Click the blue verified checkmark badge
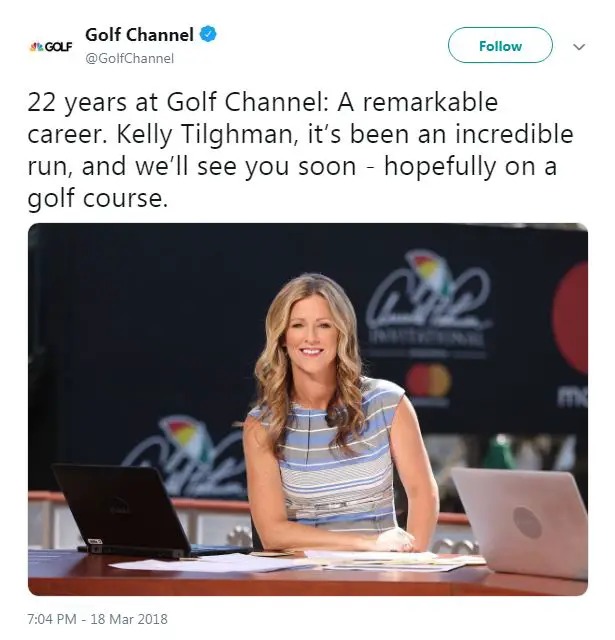Viewport: 615px width, 640px height. tap(208, 34)
